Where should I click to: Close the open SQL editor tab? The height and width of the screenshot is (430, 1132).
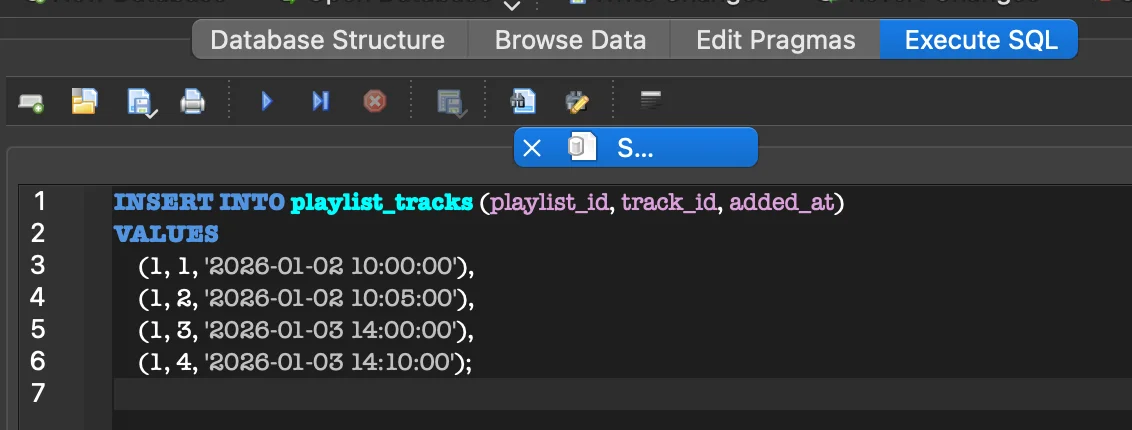pos(532,148)
